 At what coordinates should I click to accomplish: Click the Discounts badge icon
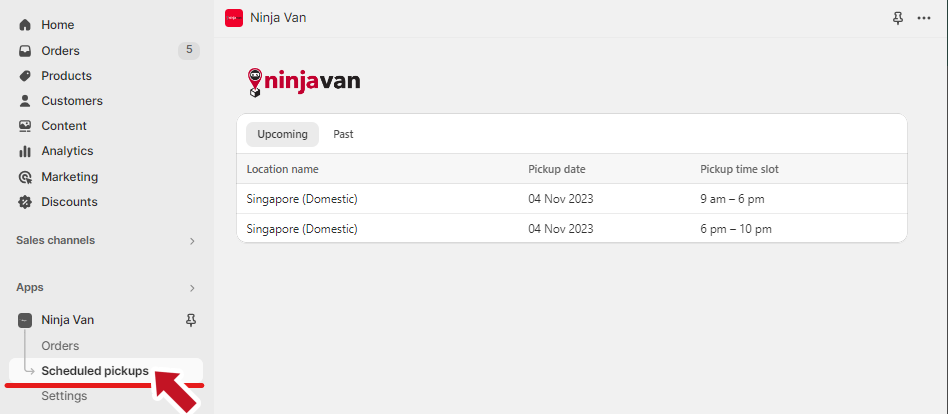(x=26, y=202)
